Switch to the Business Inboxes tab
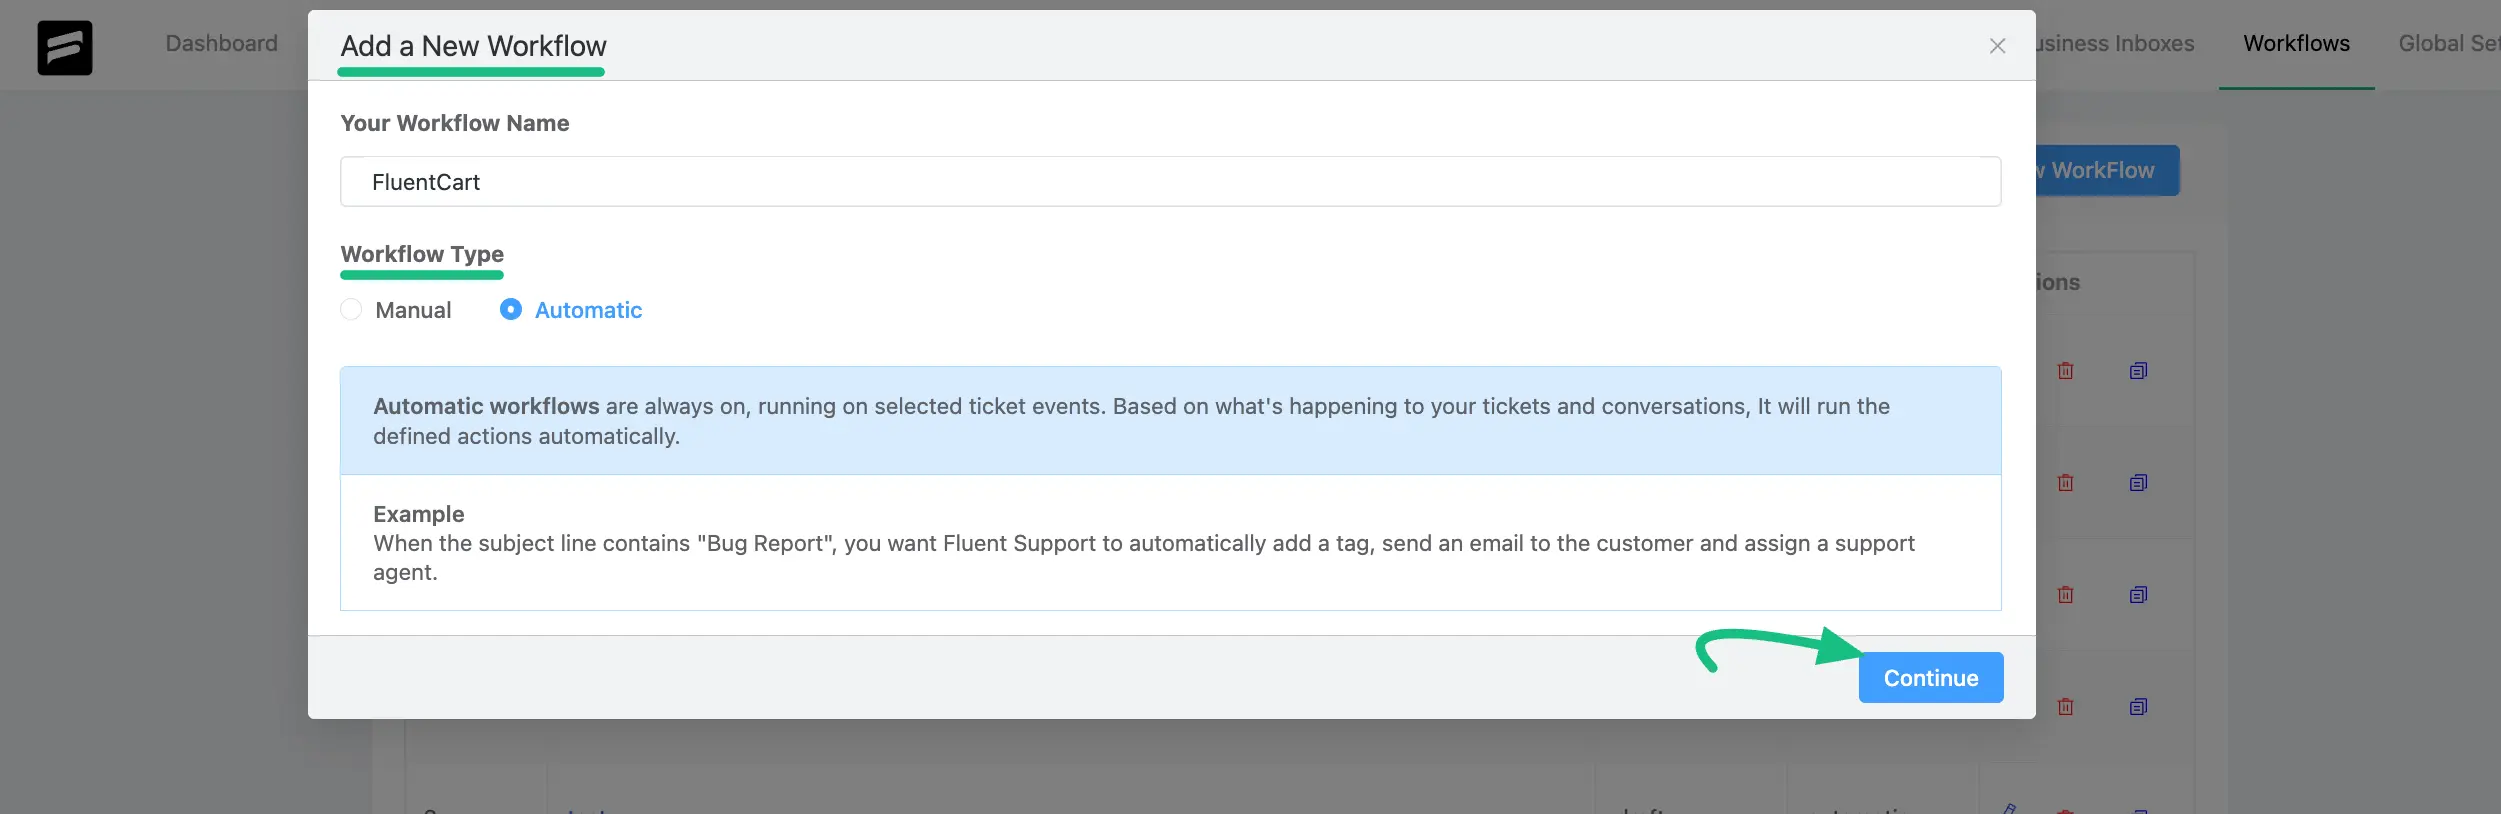2501x814 pixels. point(2115,44)
